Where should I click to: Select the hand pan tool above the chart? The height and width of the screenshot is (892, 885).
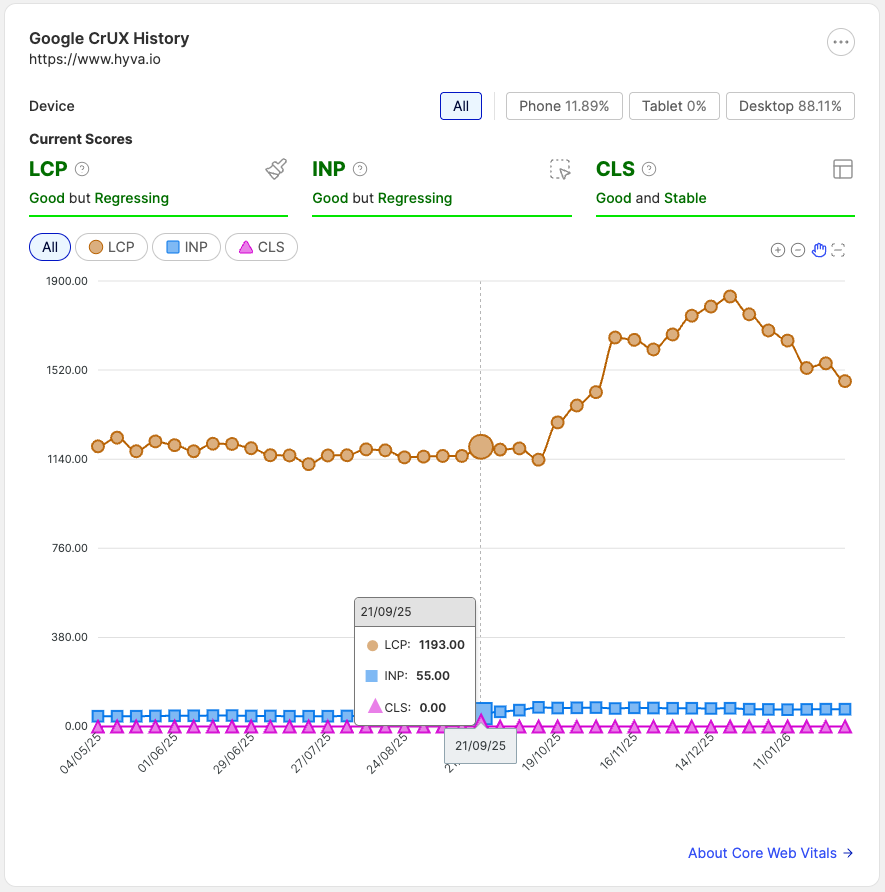point(819,250)
